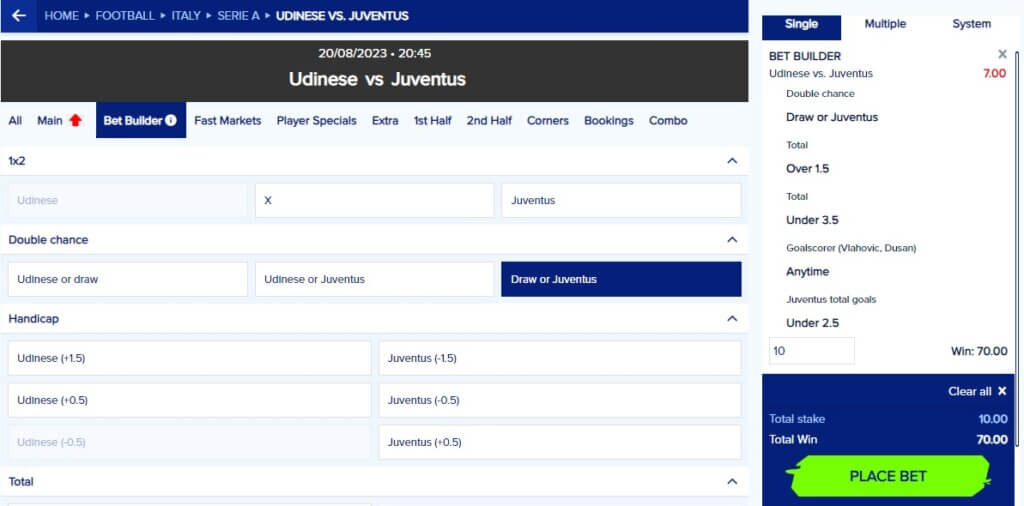The height and width of the screenshot is (506, 1024).
Task: Open the Main markets tab
Action: tap(50, 120)
